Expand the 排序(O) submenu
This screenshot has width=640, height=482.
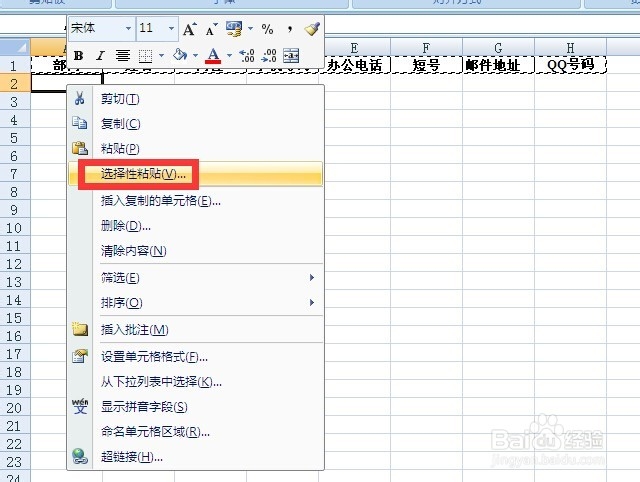click(195, 303)
